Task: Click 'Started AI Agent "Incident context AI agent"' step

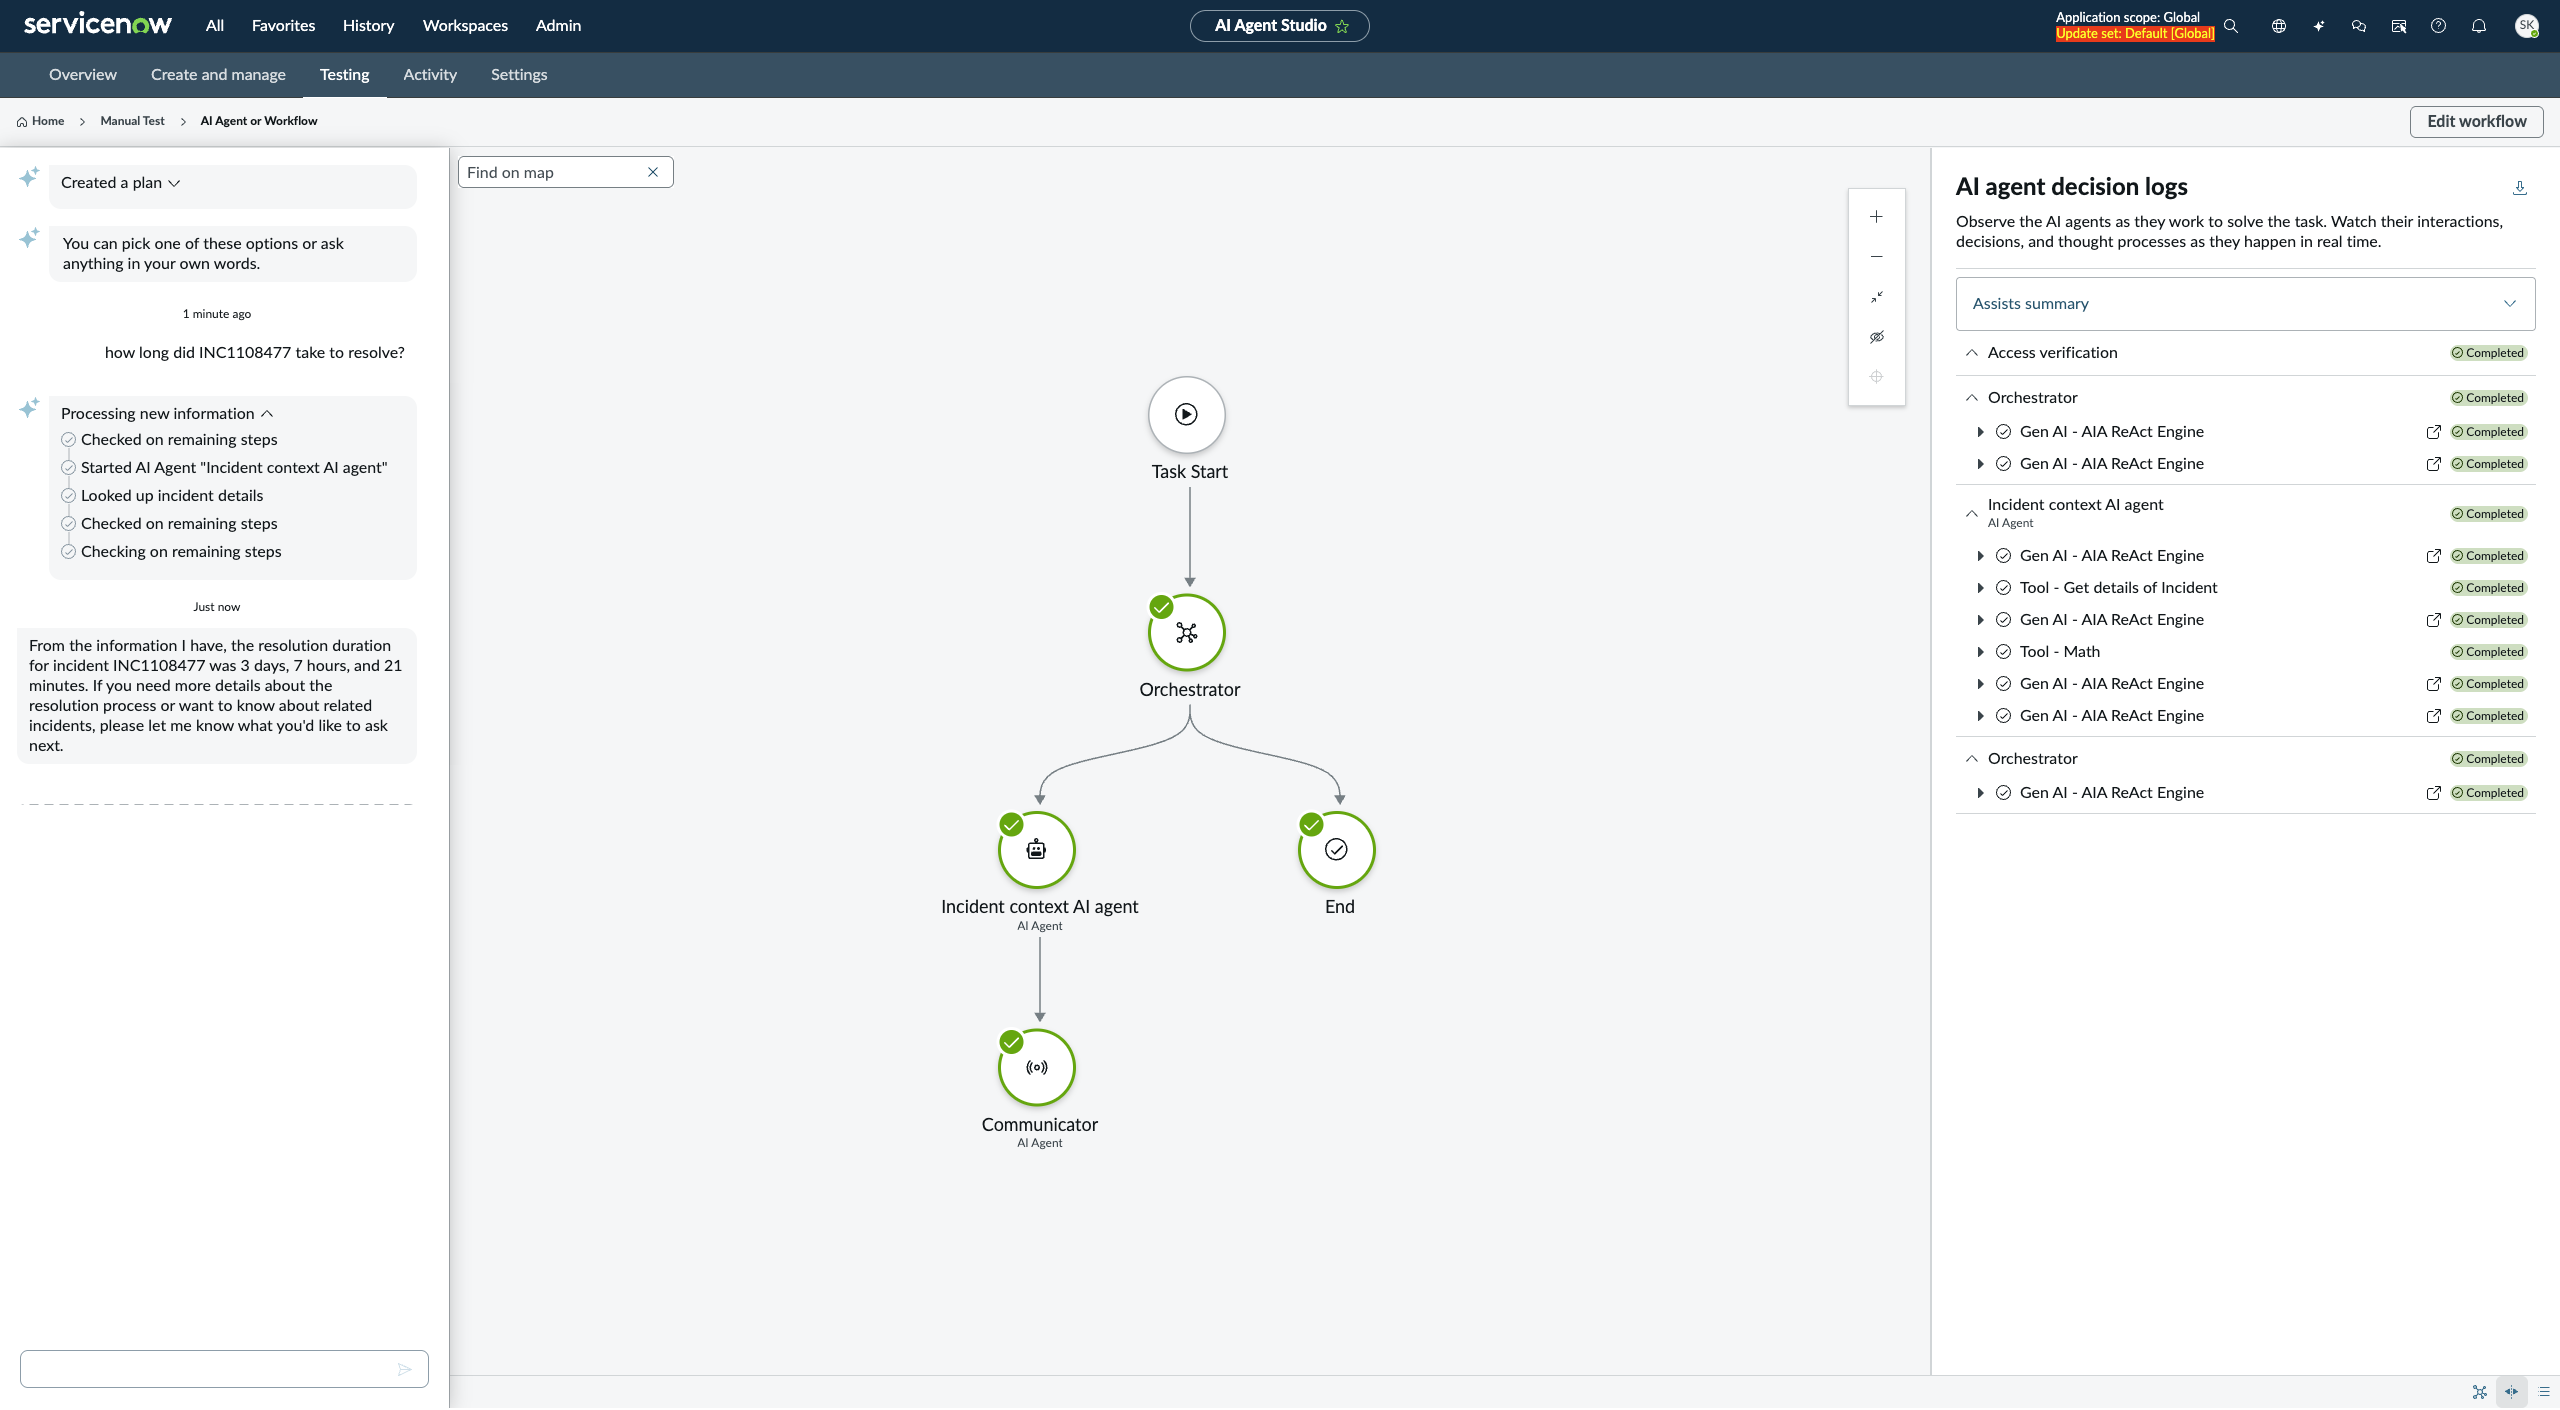Action: [234, 468]
